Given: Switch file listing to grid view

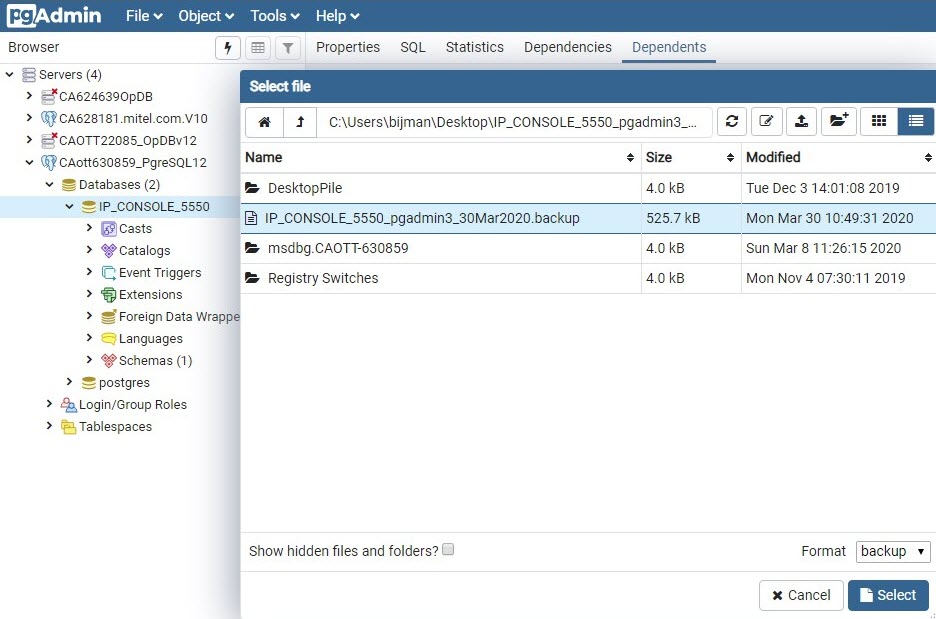Looking at the screenshot, I should 878,120.
